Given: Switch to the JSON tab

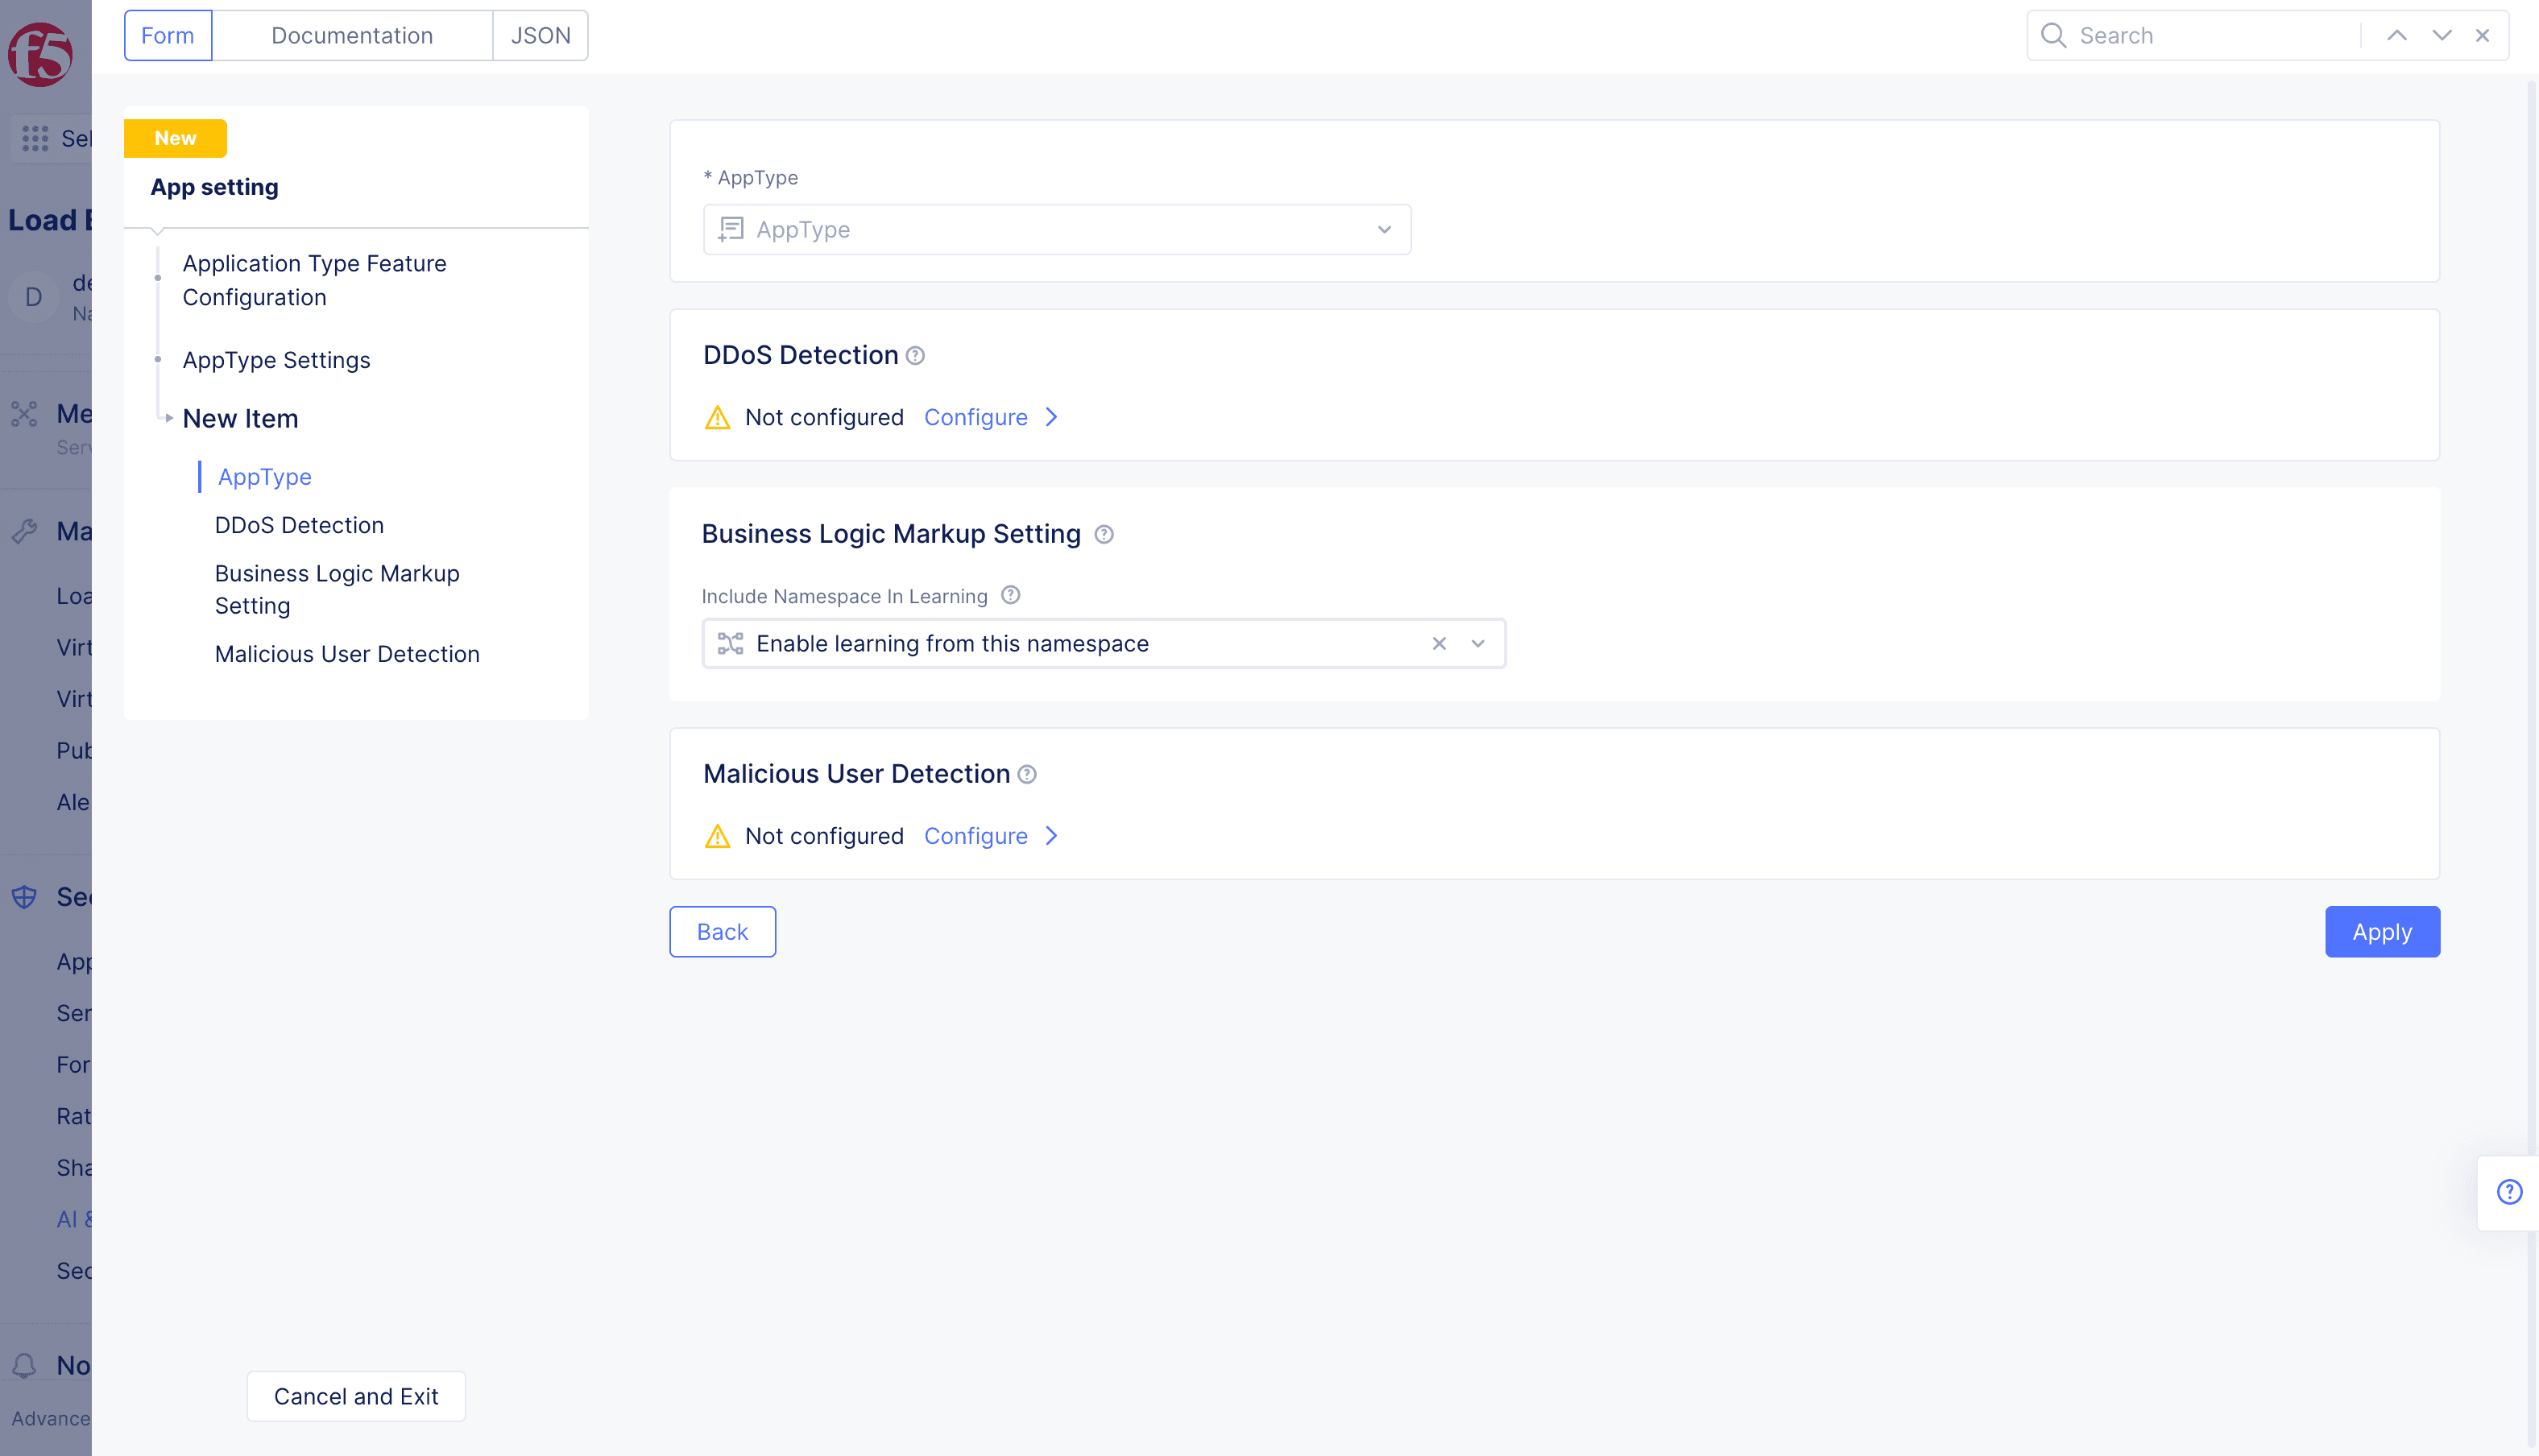Looking at the screenshot, I should [539, 35].
